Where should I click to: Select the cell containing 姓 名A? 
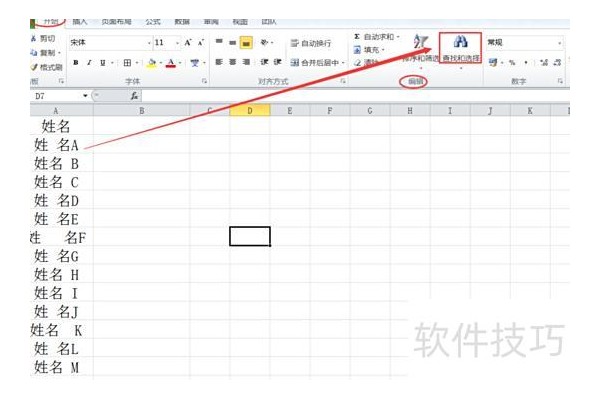coord(62,145)
